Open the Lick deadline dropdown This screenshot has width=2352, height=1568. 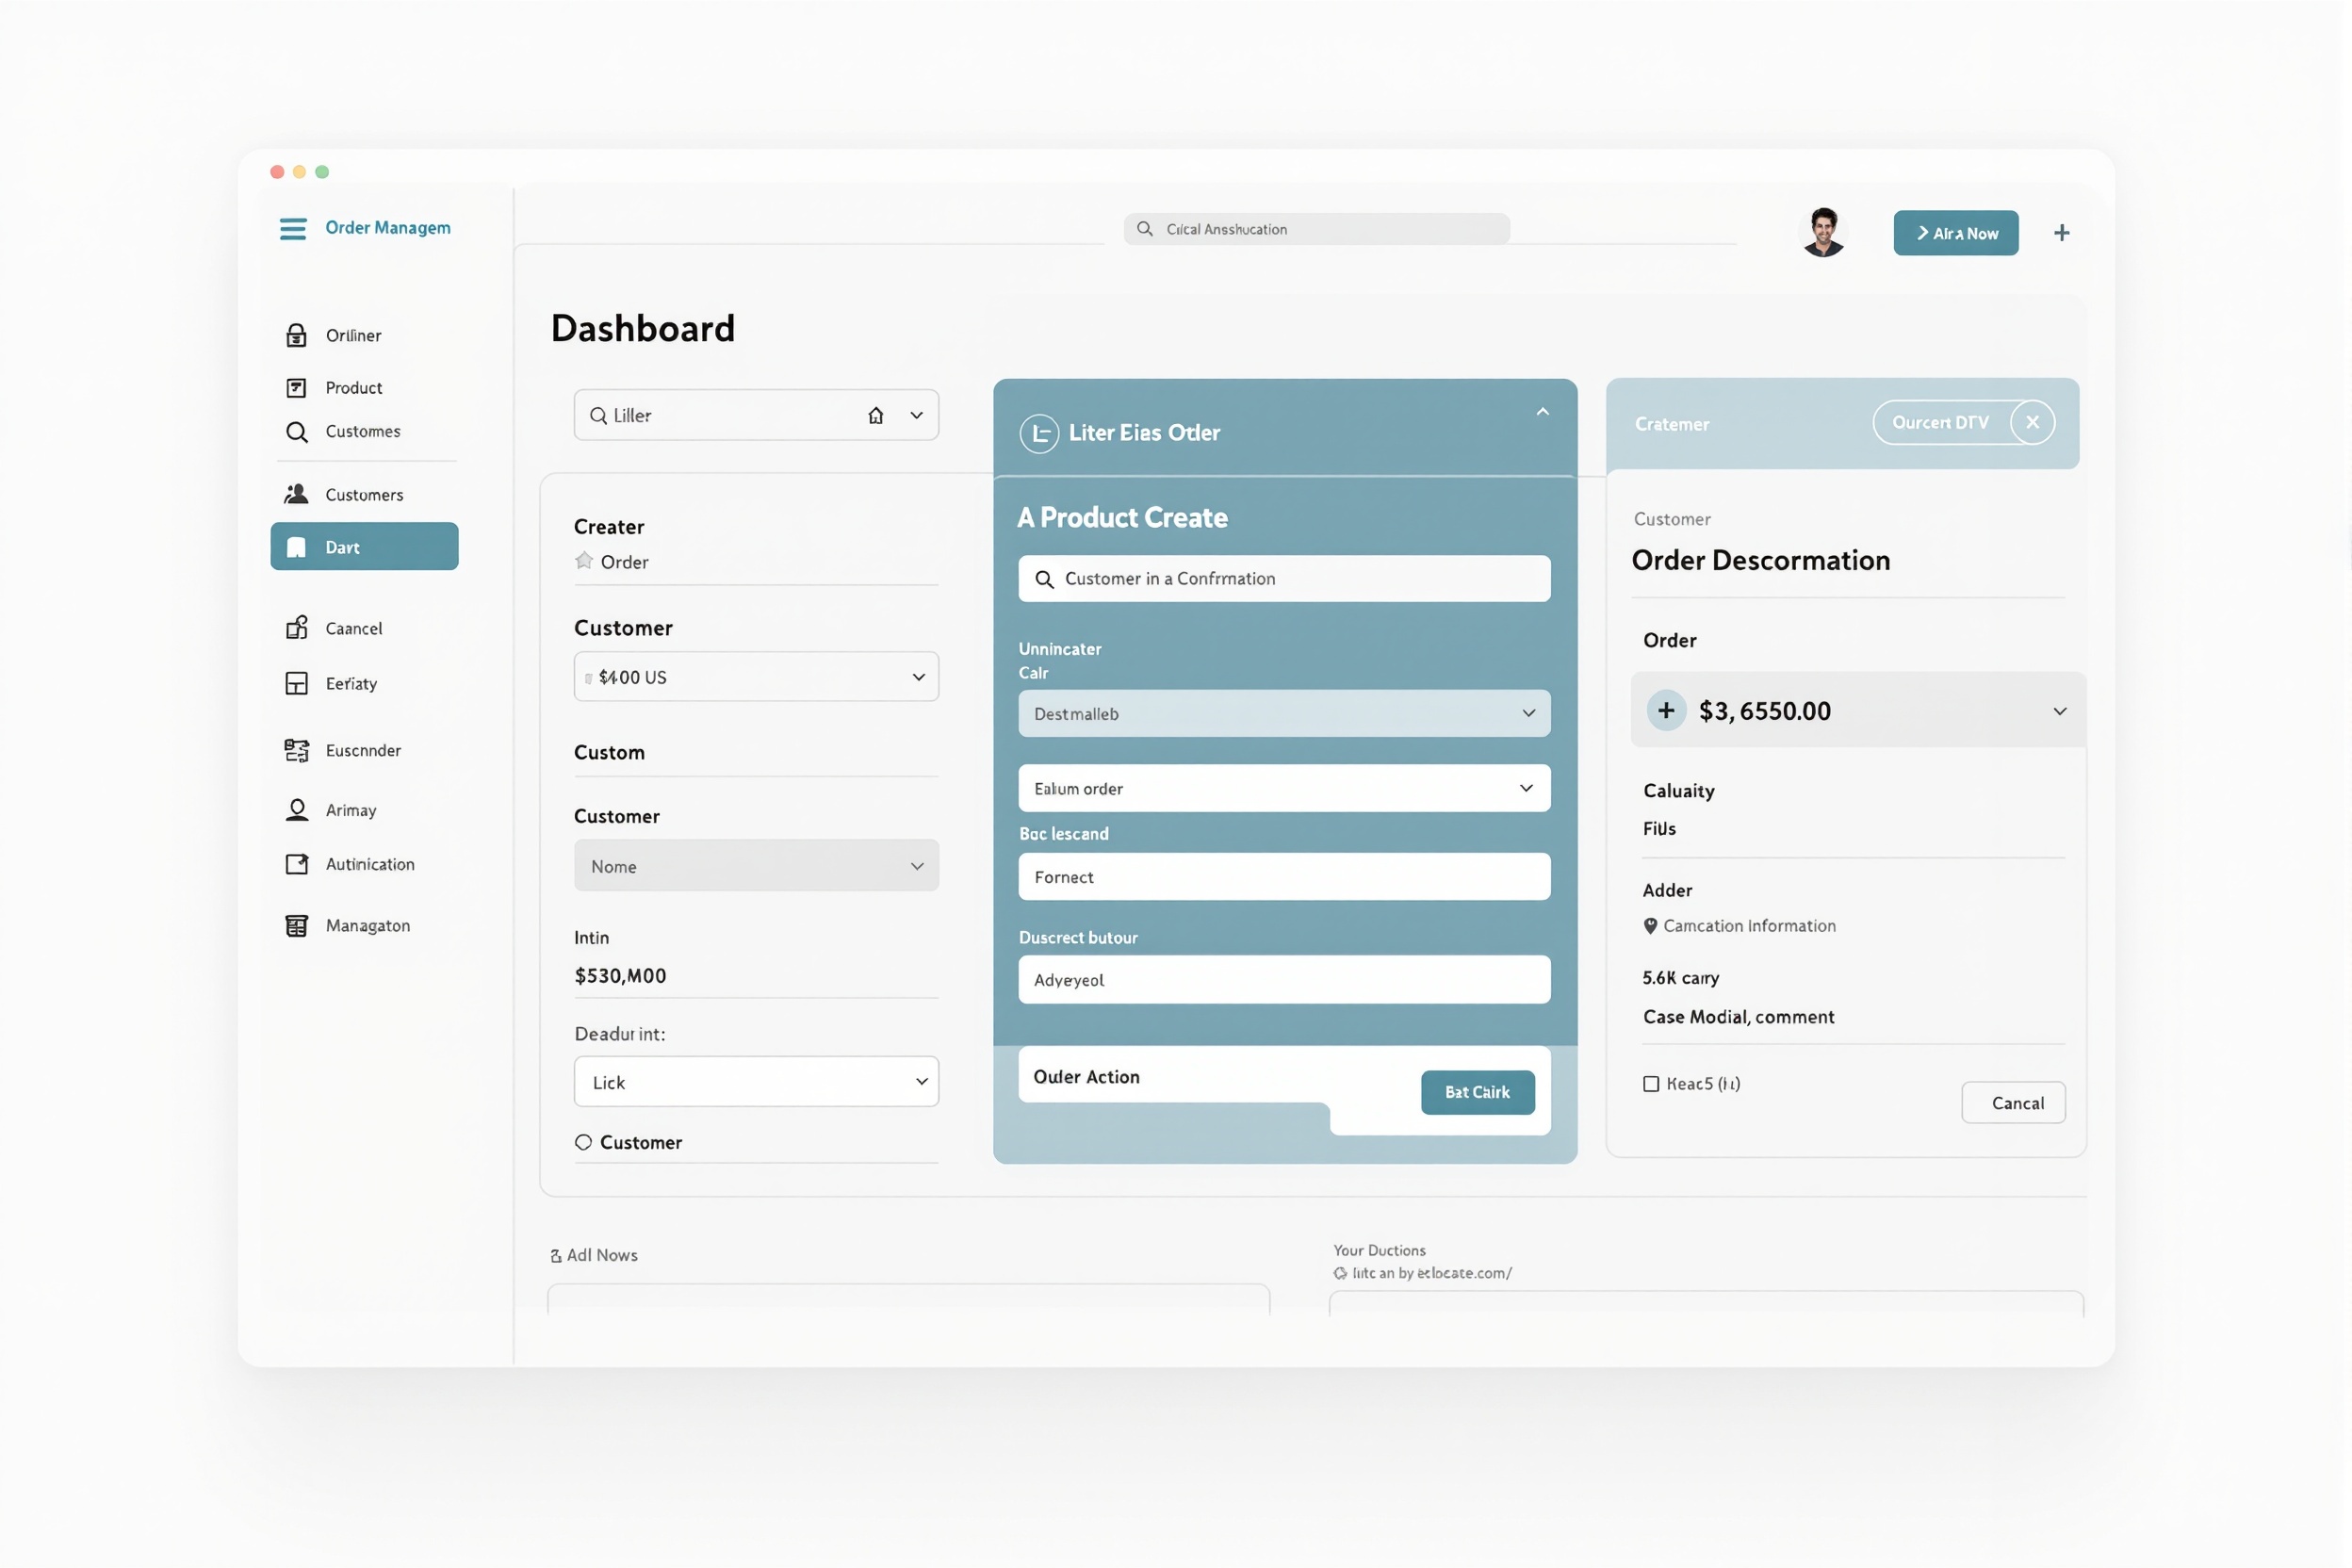click(756, 1082)
